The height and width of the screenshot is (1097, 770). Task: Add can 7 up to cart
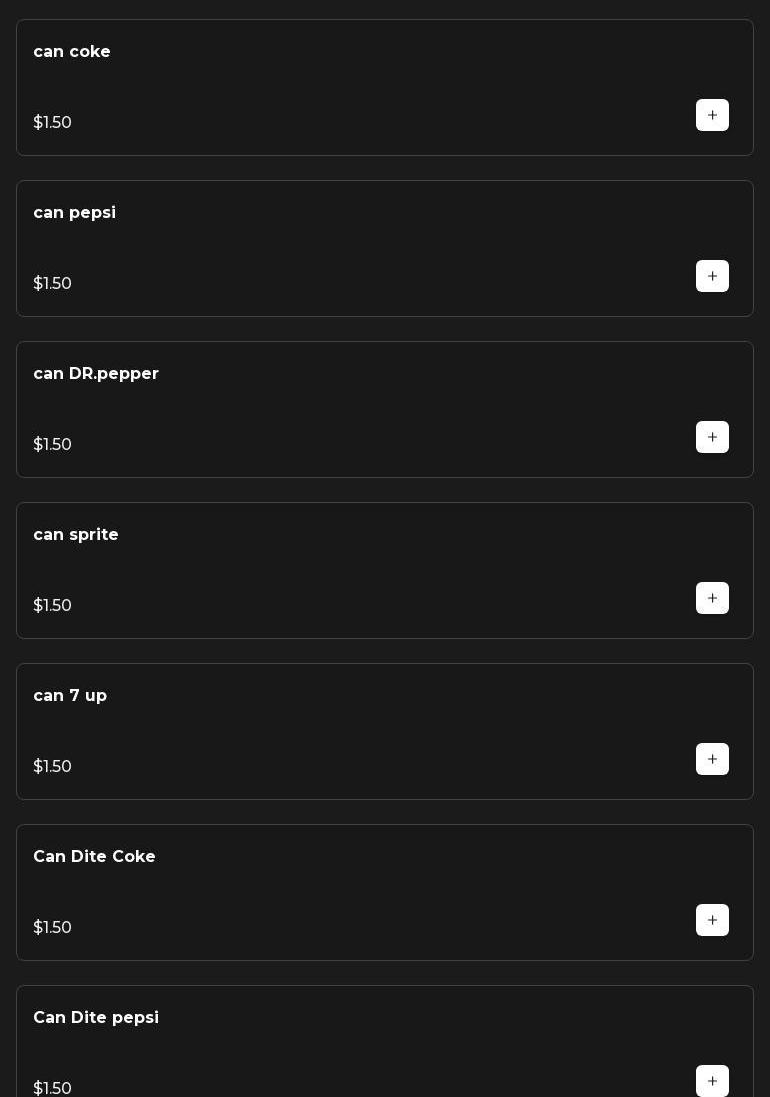[712, 759]
